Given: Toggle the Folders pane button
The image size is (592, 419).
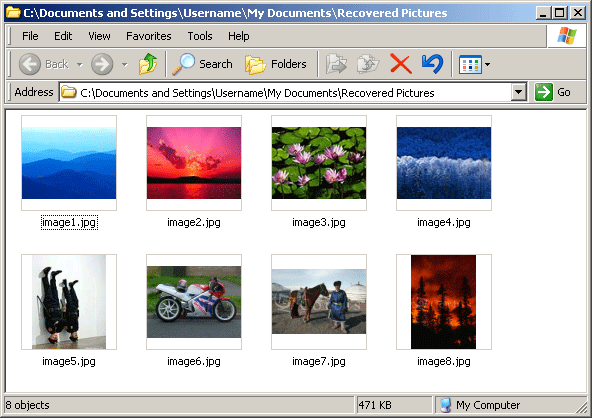Looking at the screenshot, I should pyautogui.click(x=276, y=64).
